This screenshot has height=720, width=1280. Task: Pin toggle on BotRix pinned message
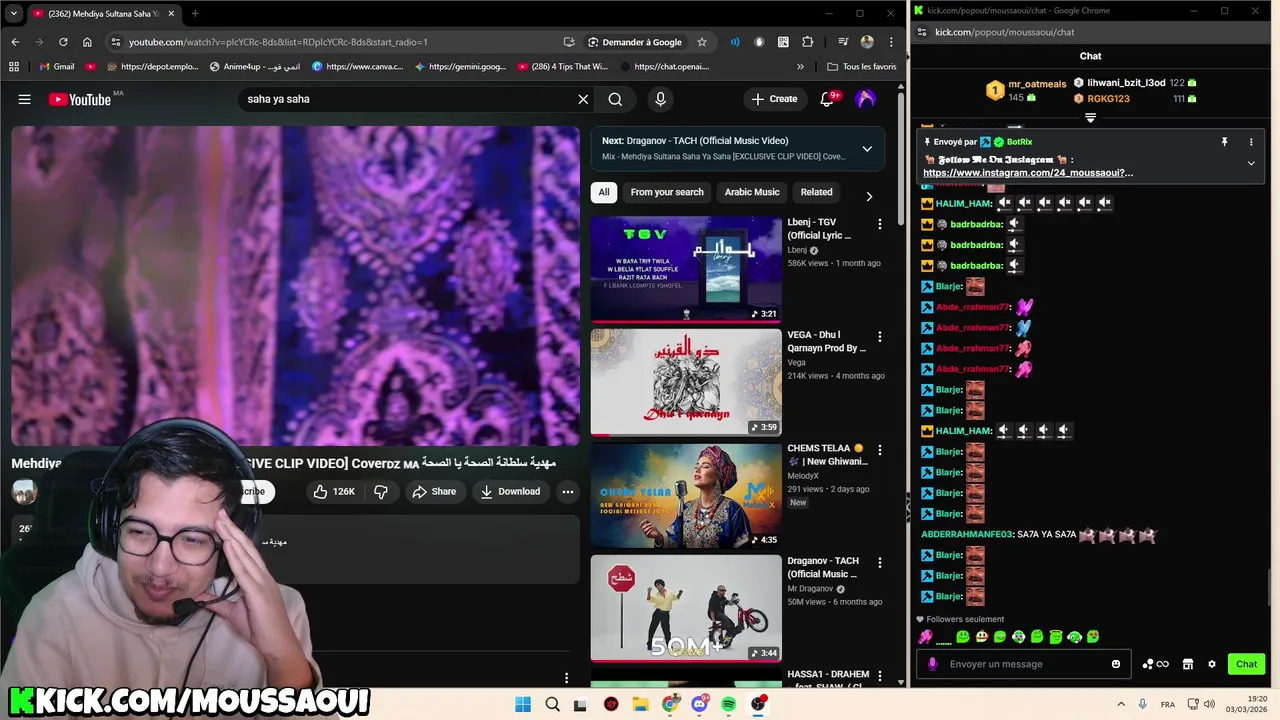[x=1224, y=142]
